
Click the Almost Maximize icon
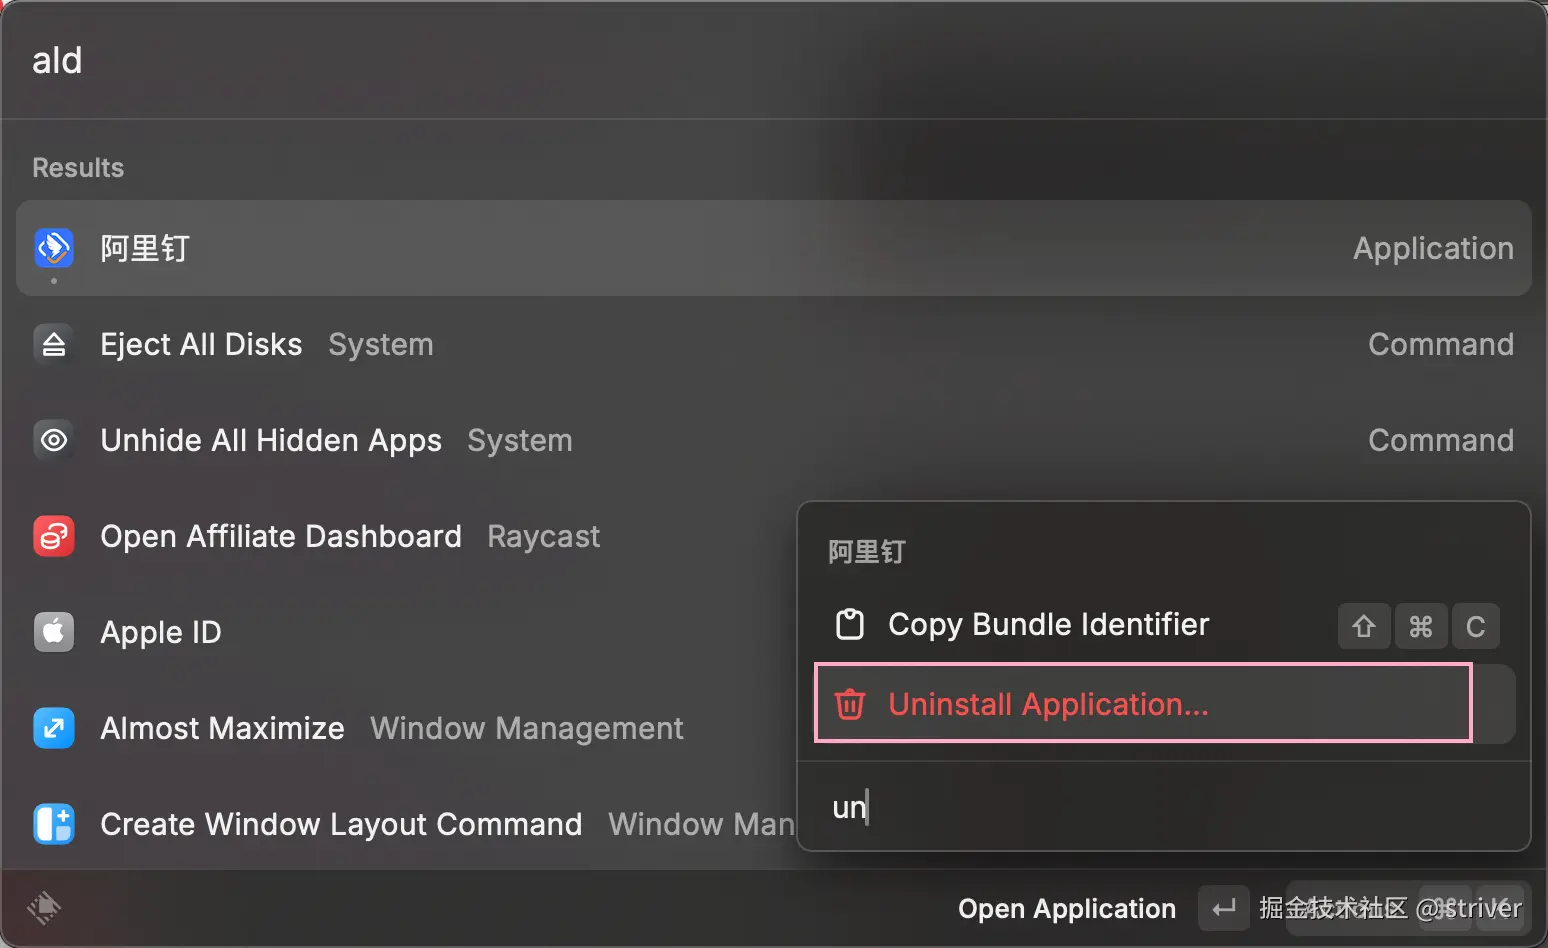[54, 728]
